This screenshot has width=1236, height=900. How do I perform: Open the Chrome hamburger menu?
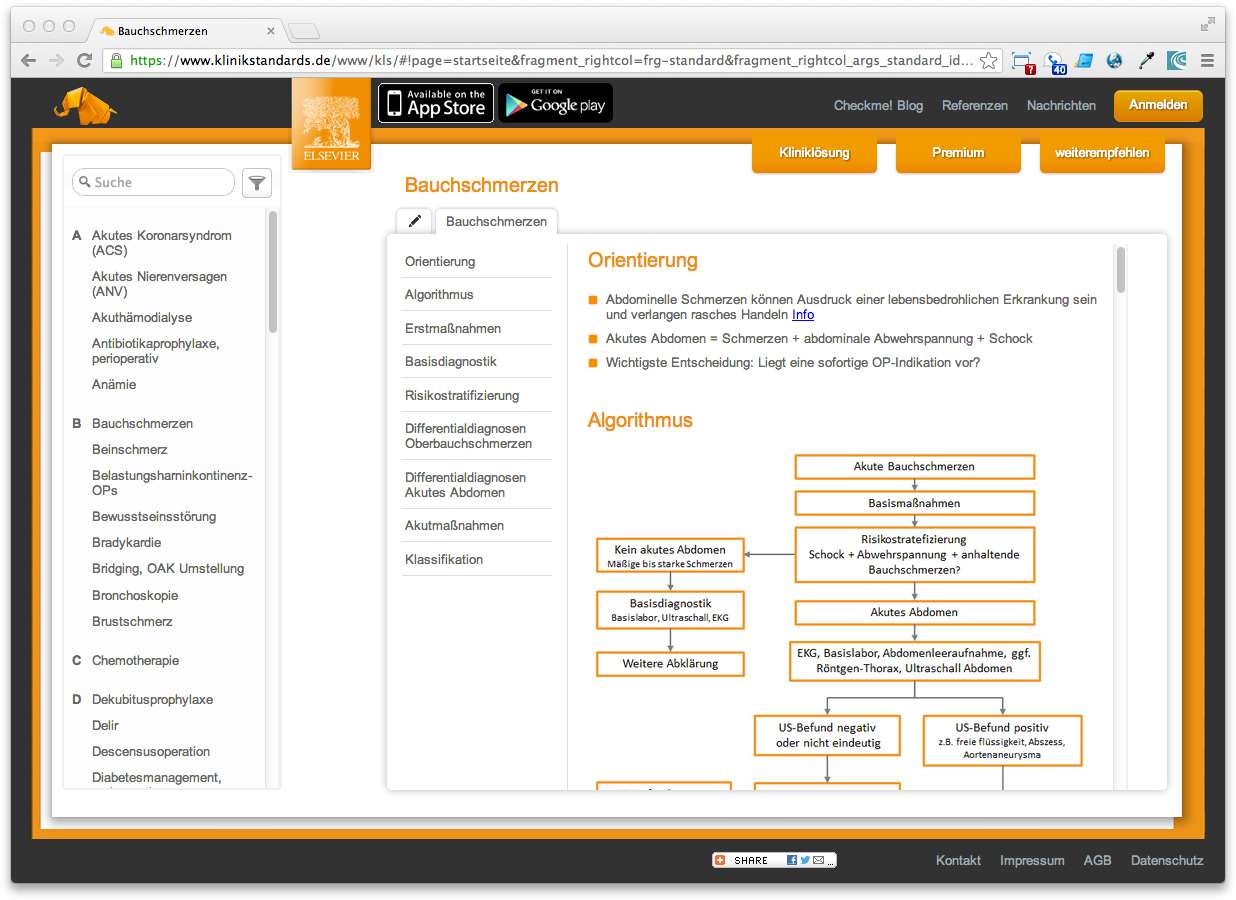click(x=1207, y=60)
